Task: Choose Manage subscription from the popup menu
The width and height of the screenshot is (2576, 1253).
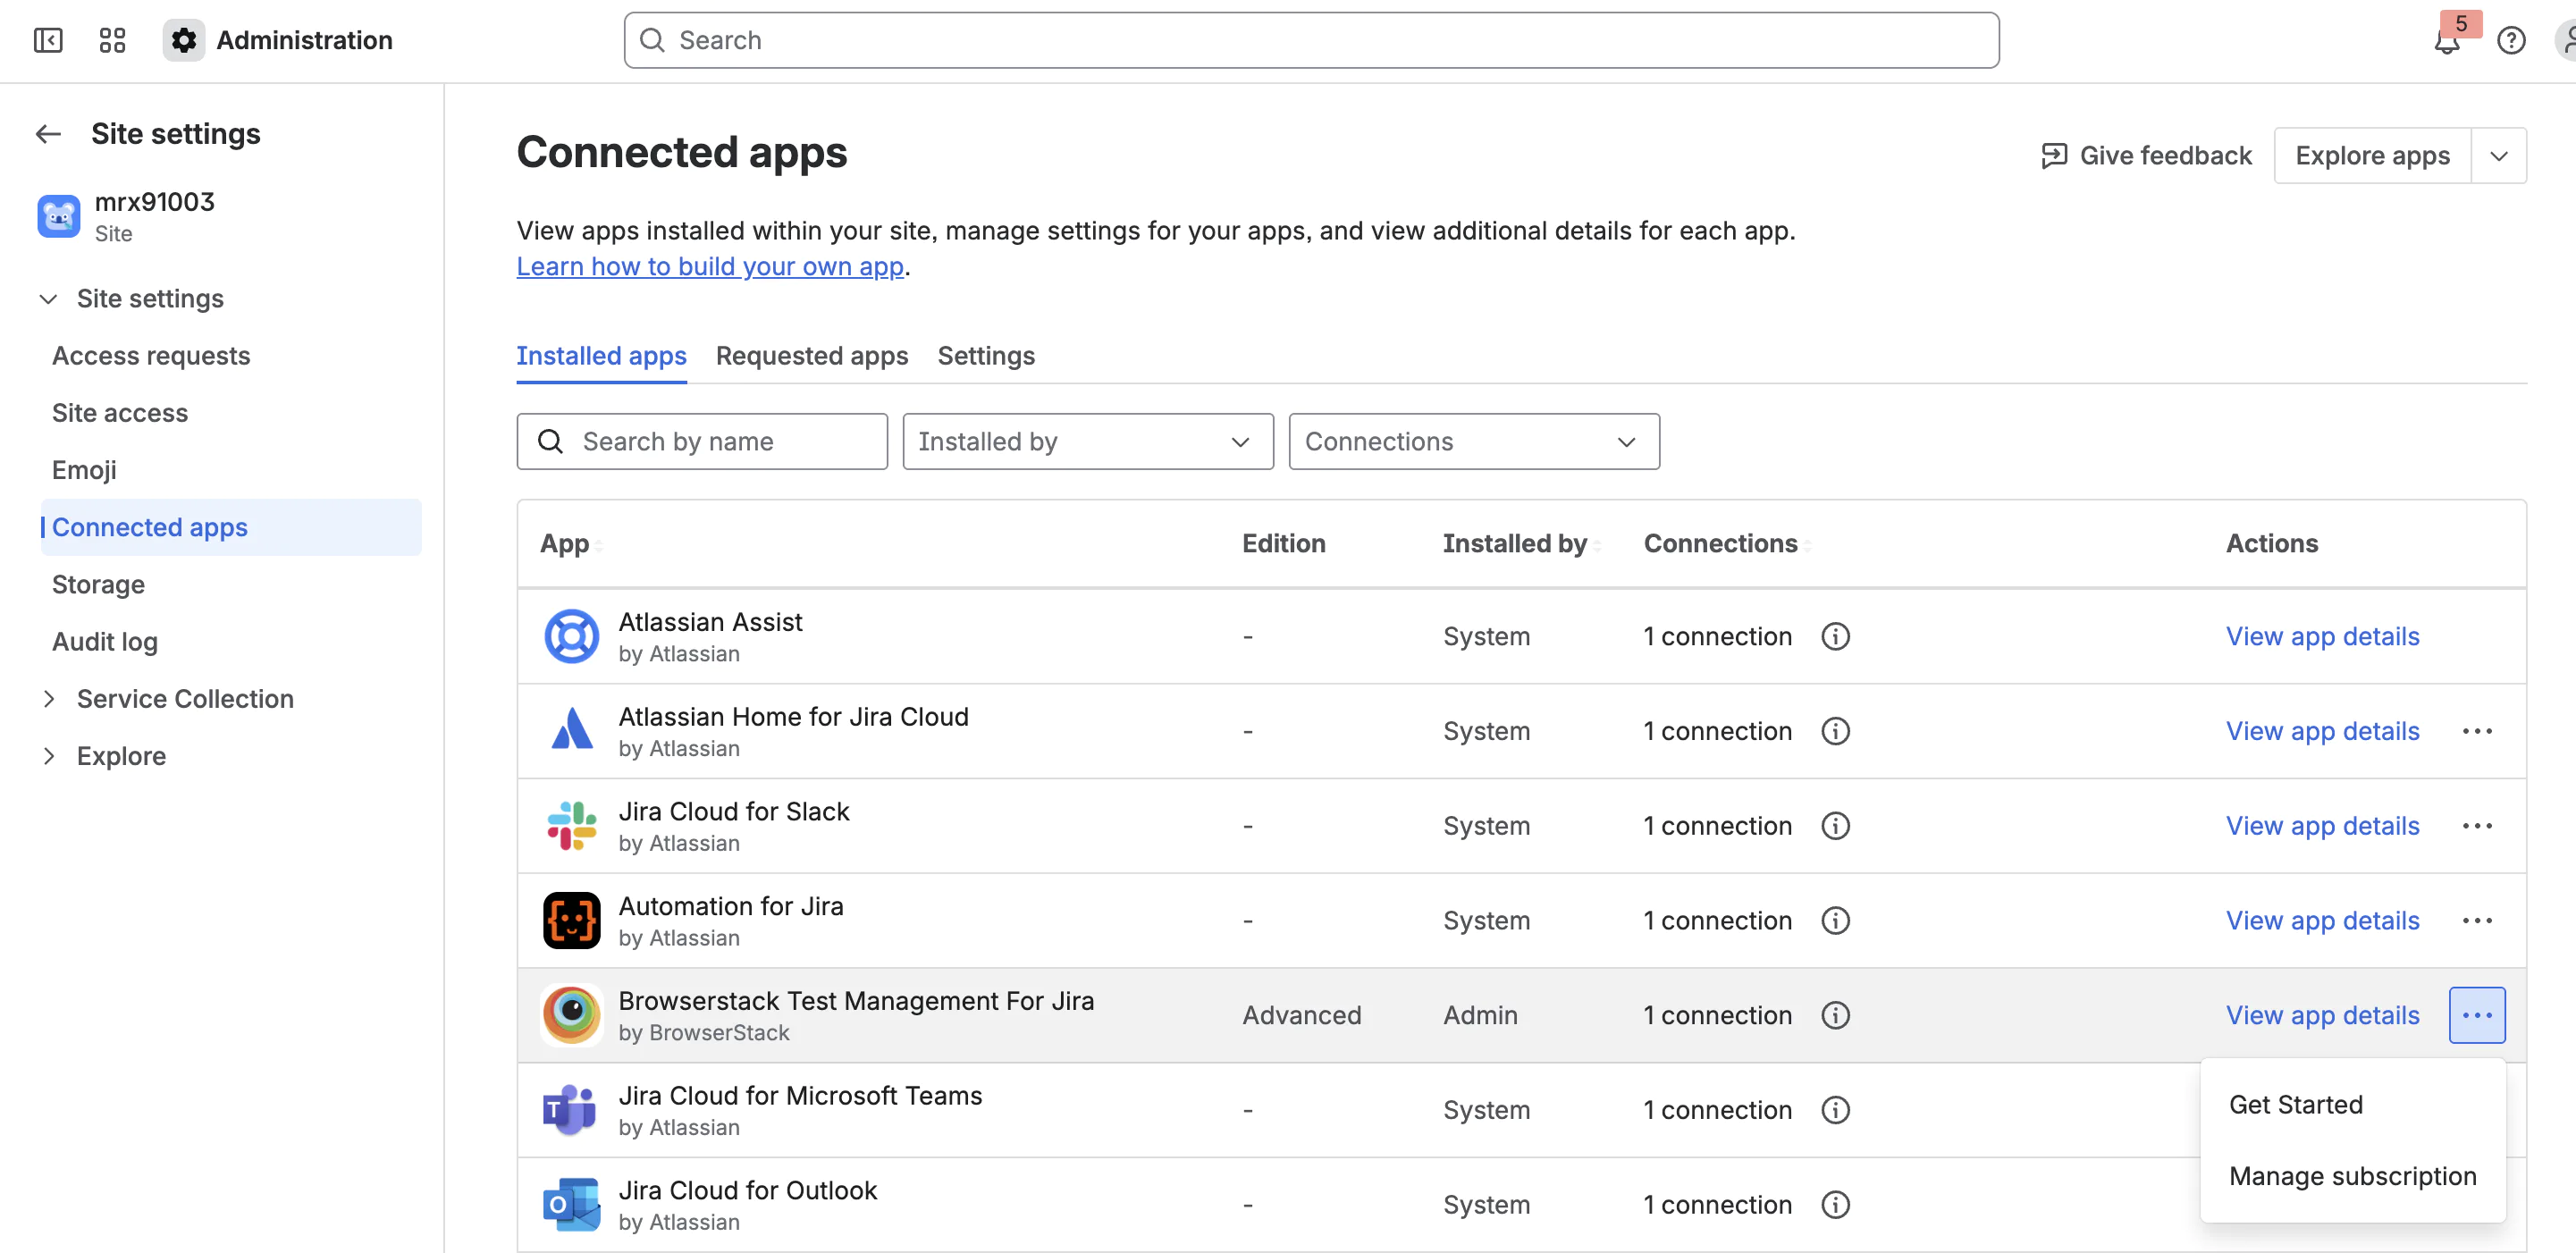Action: [x=2352, y=1176]
